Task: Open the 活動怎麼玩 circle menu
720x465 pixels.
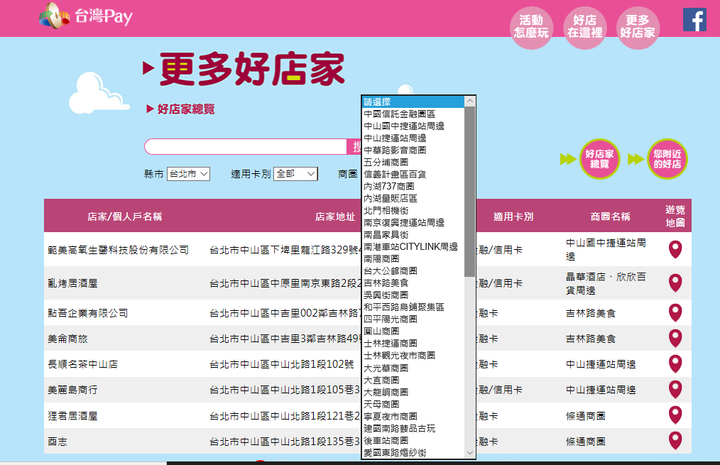Action: coord(531,28)
